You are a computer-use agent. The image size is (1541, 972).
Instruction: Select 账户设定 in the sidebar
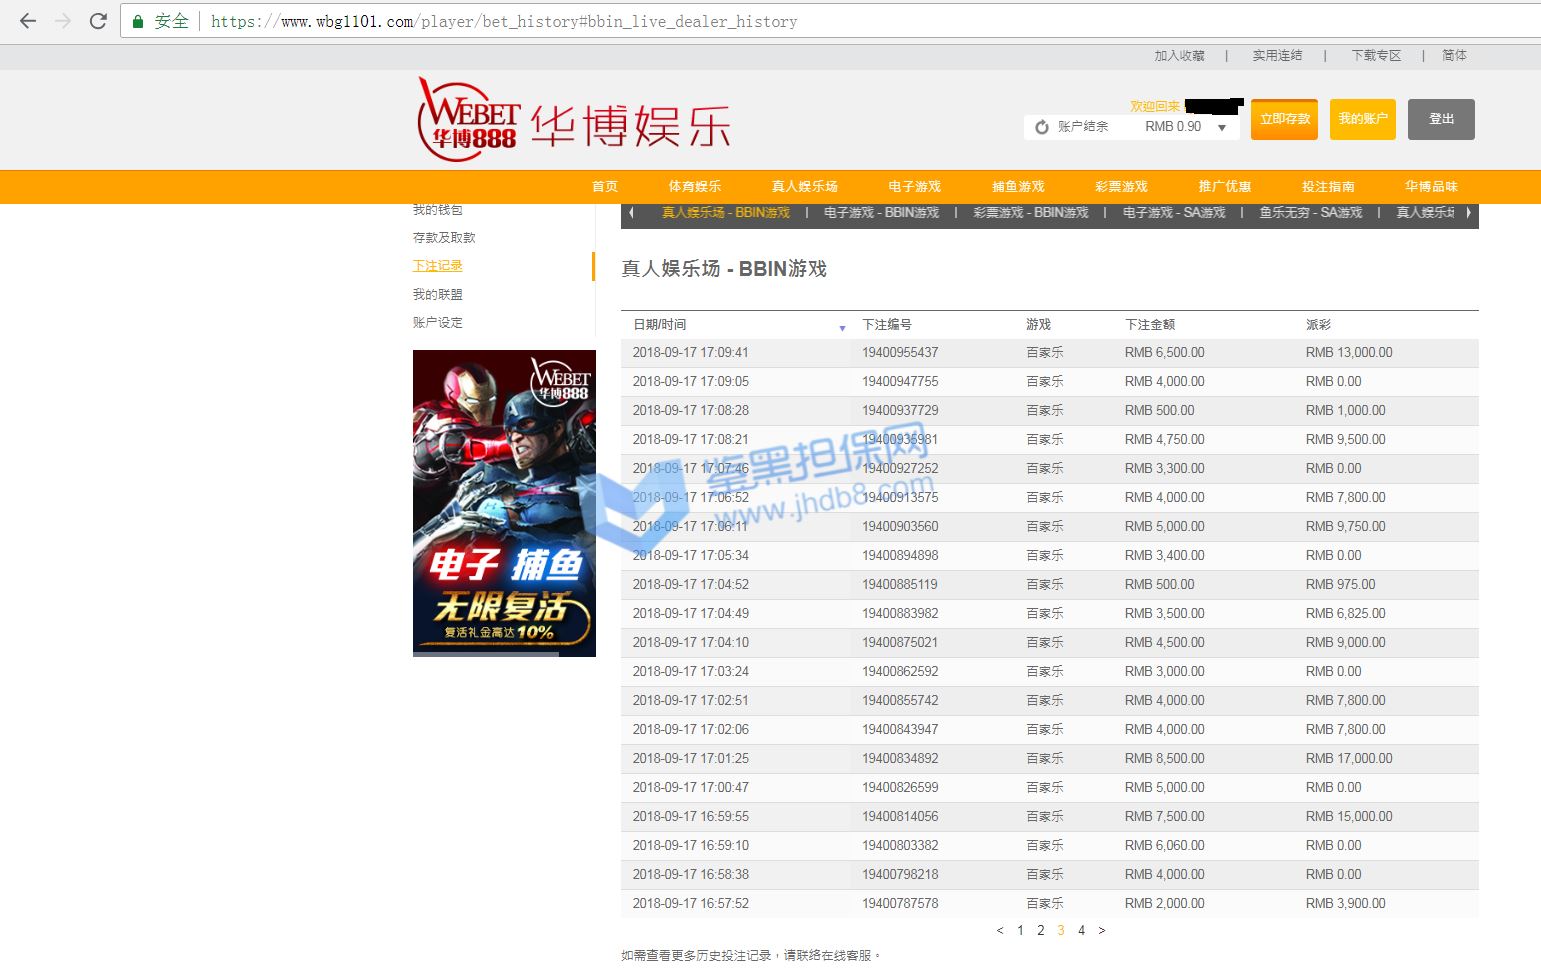[438, 323]
